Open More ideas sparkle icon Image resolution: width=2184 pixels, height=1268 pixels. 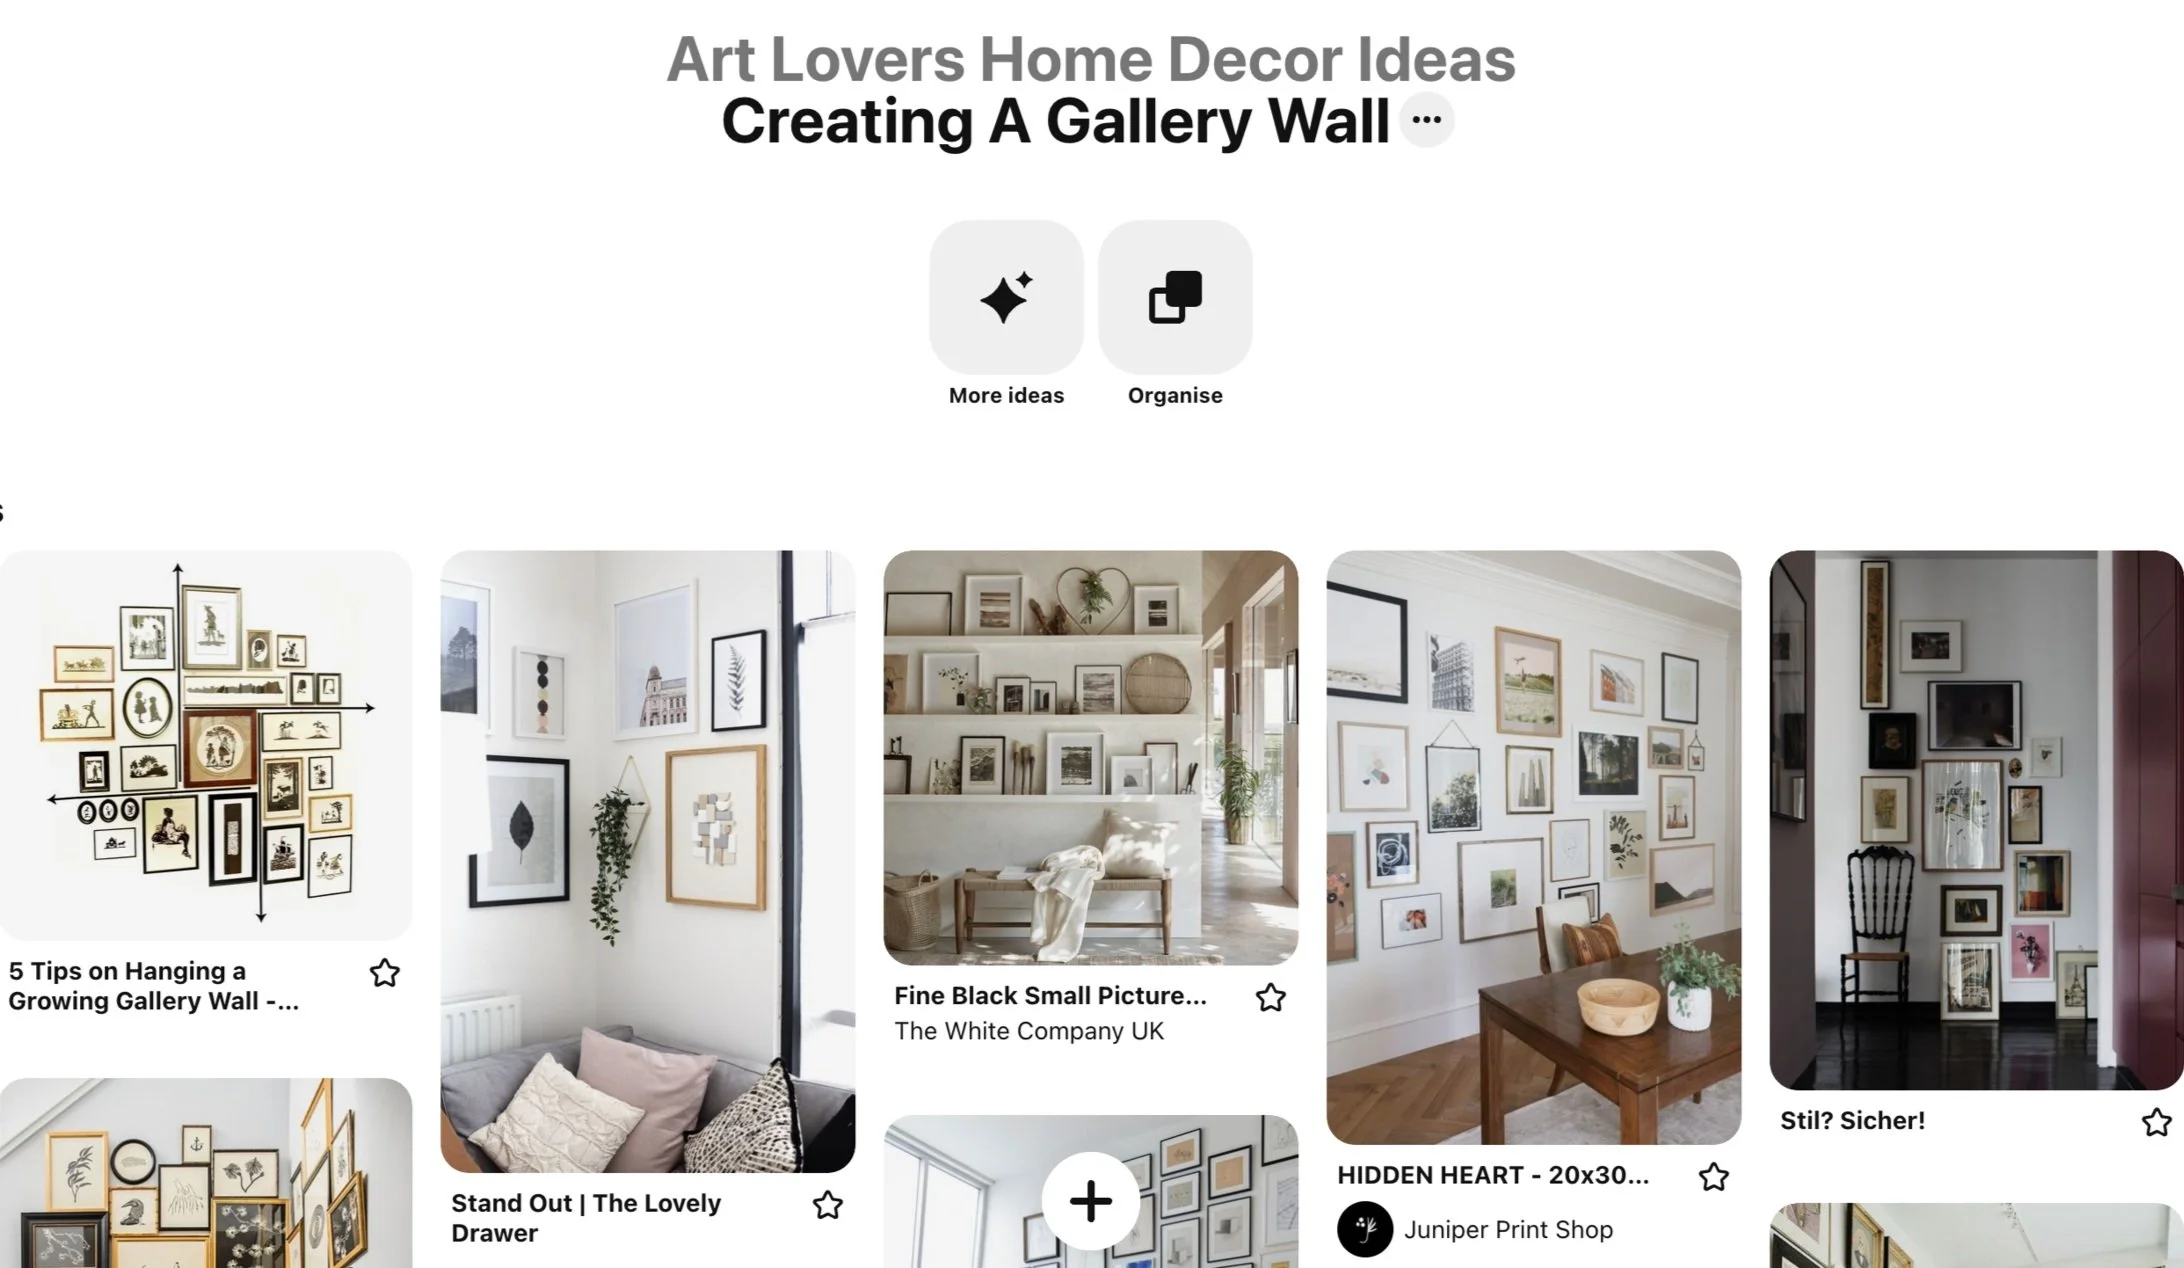pos(1006,297)
